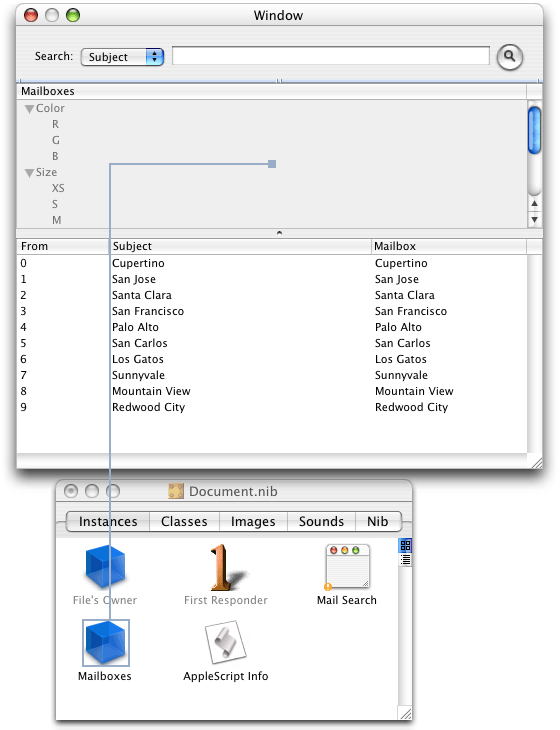Viewport: 560px width, 730px height.
Task: Select the San Francisco subject cell
Action: [x=148, y=311]
